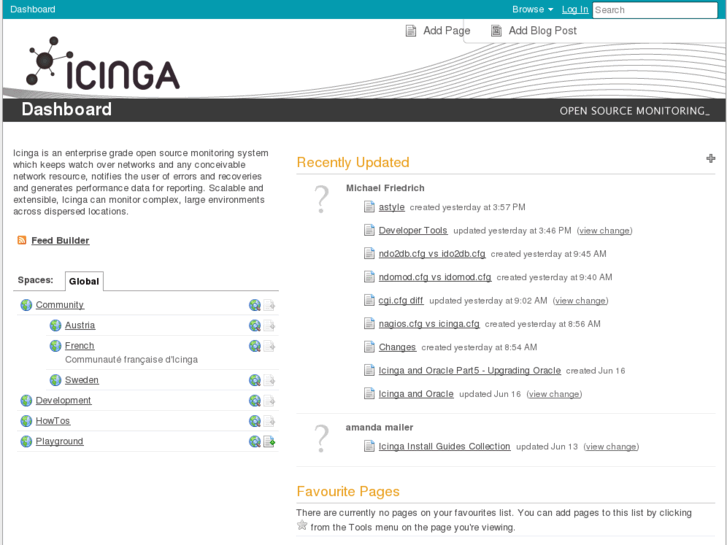
Task: Click into the Search field
Action: point(655,10)
